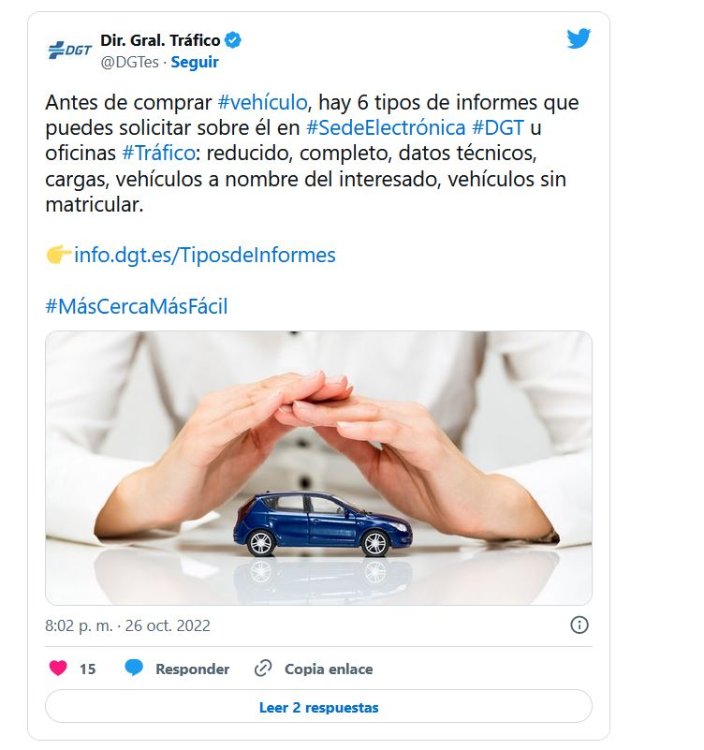Open the info.dgt.es/TiposdeInformes link
This screenshot has width=704, height=750.
point(205,255)
